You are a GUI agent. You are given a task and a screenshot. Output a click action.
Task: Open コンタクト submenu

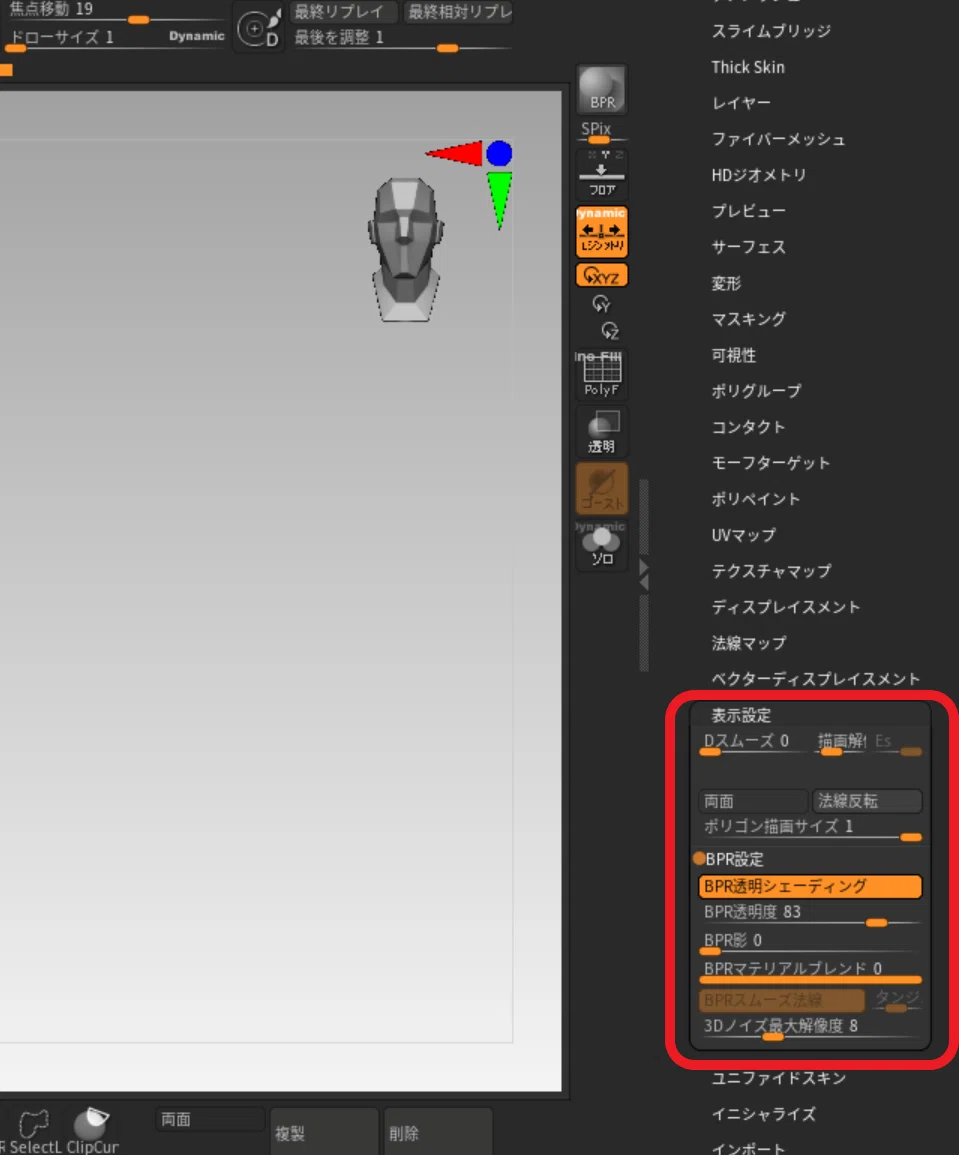748,427
